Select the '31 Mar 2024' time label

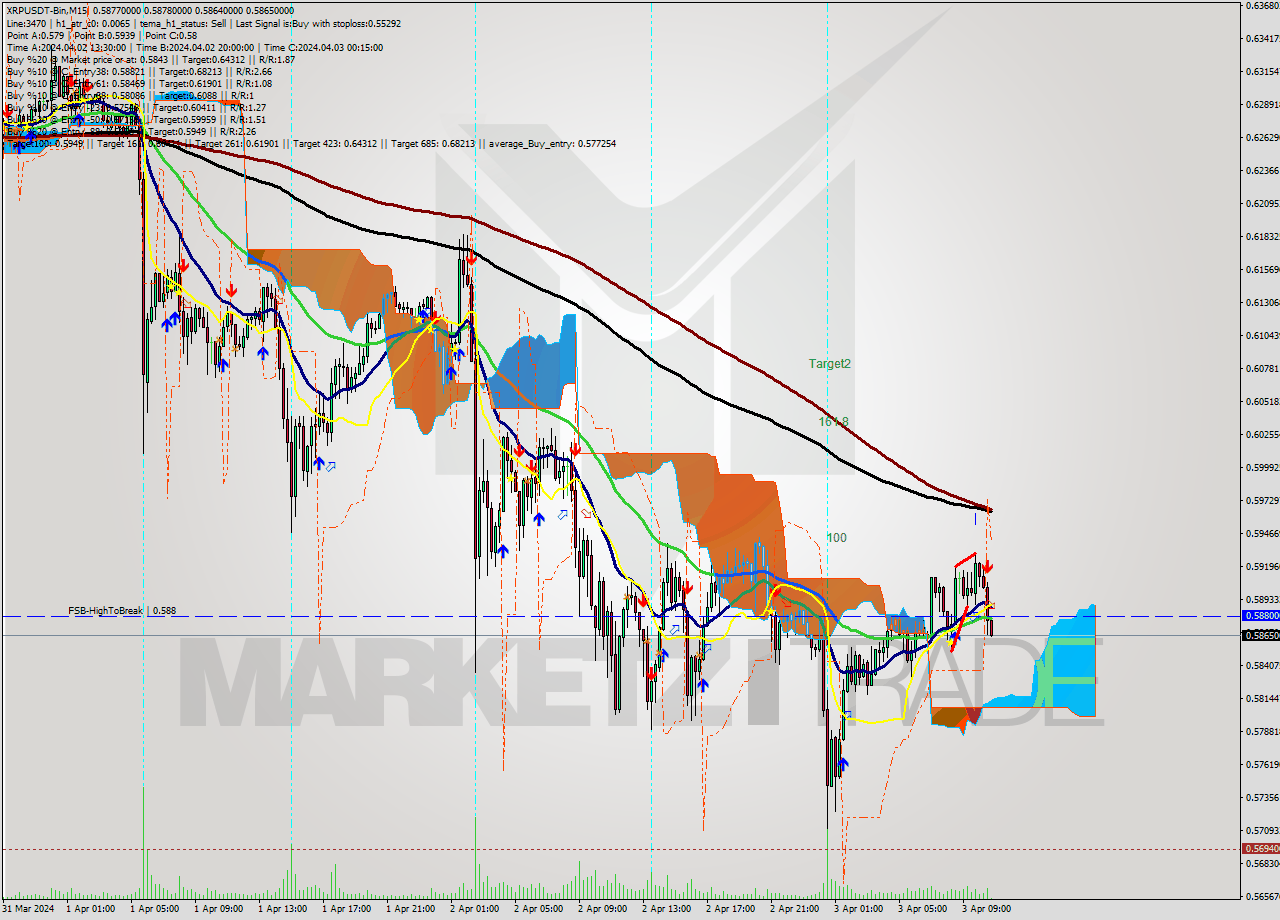[x=28, y=909]
